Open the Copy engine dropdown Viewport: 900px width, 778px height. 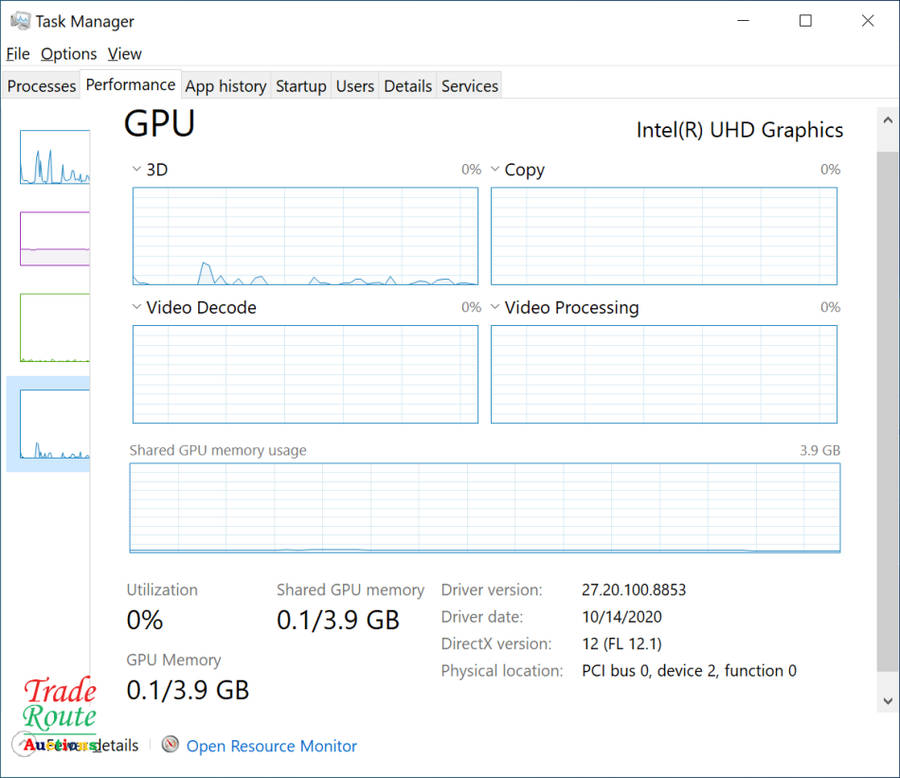[x=495, y=170]
